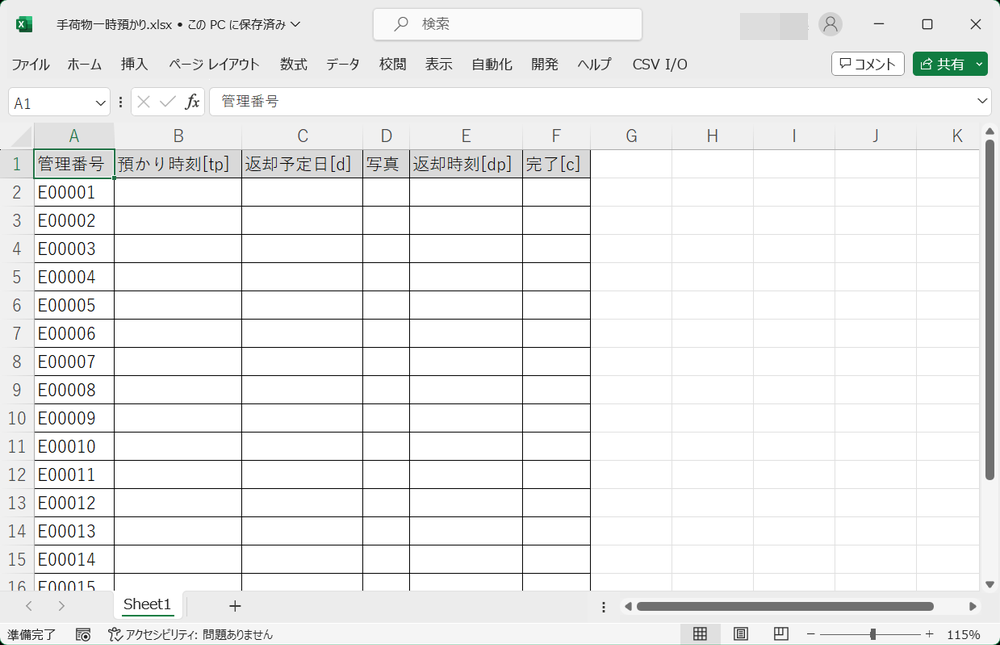Image resolution: width=1000 pixels, height=645 pixels.
Task: Open the 共有 button dropdown arrow
Action: pyautogui.click(x=979, y=64)
